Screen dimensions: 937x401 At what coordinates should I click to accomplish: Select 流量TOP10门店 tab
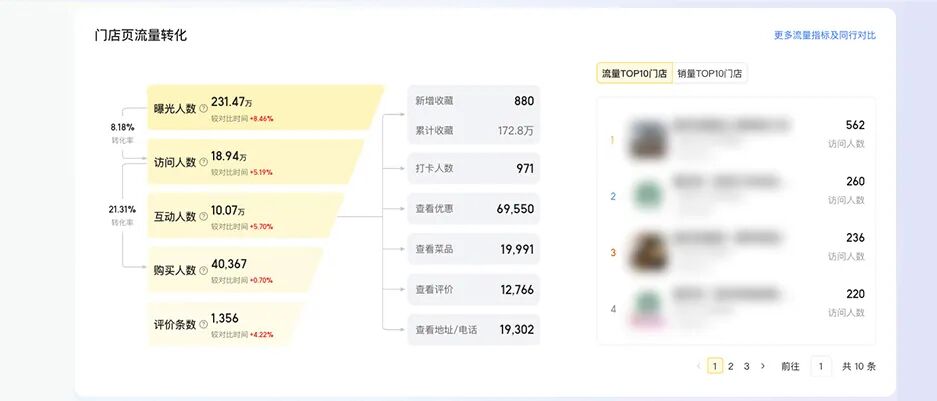tap(634, 73)
